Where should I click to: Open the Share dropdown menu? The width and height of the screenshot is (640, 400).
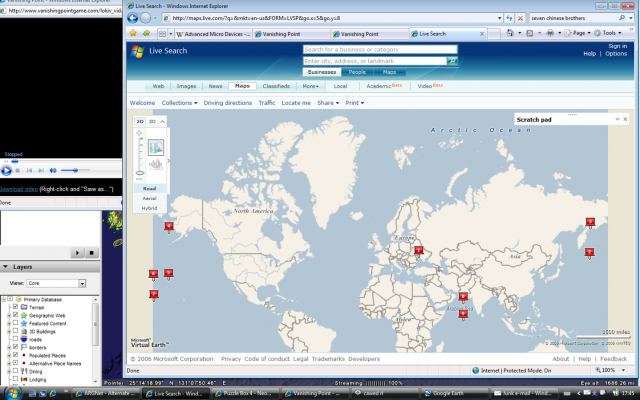[x=328, y=103]
